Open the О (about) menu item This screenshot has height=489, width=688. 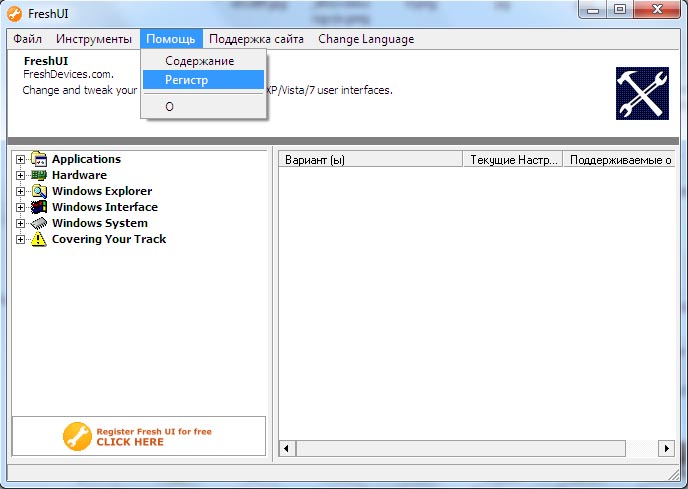(x=204, y=107)
